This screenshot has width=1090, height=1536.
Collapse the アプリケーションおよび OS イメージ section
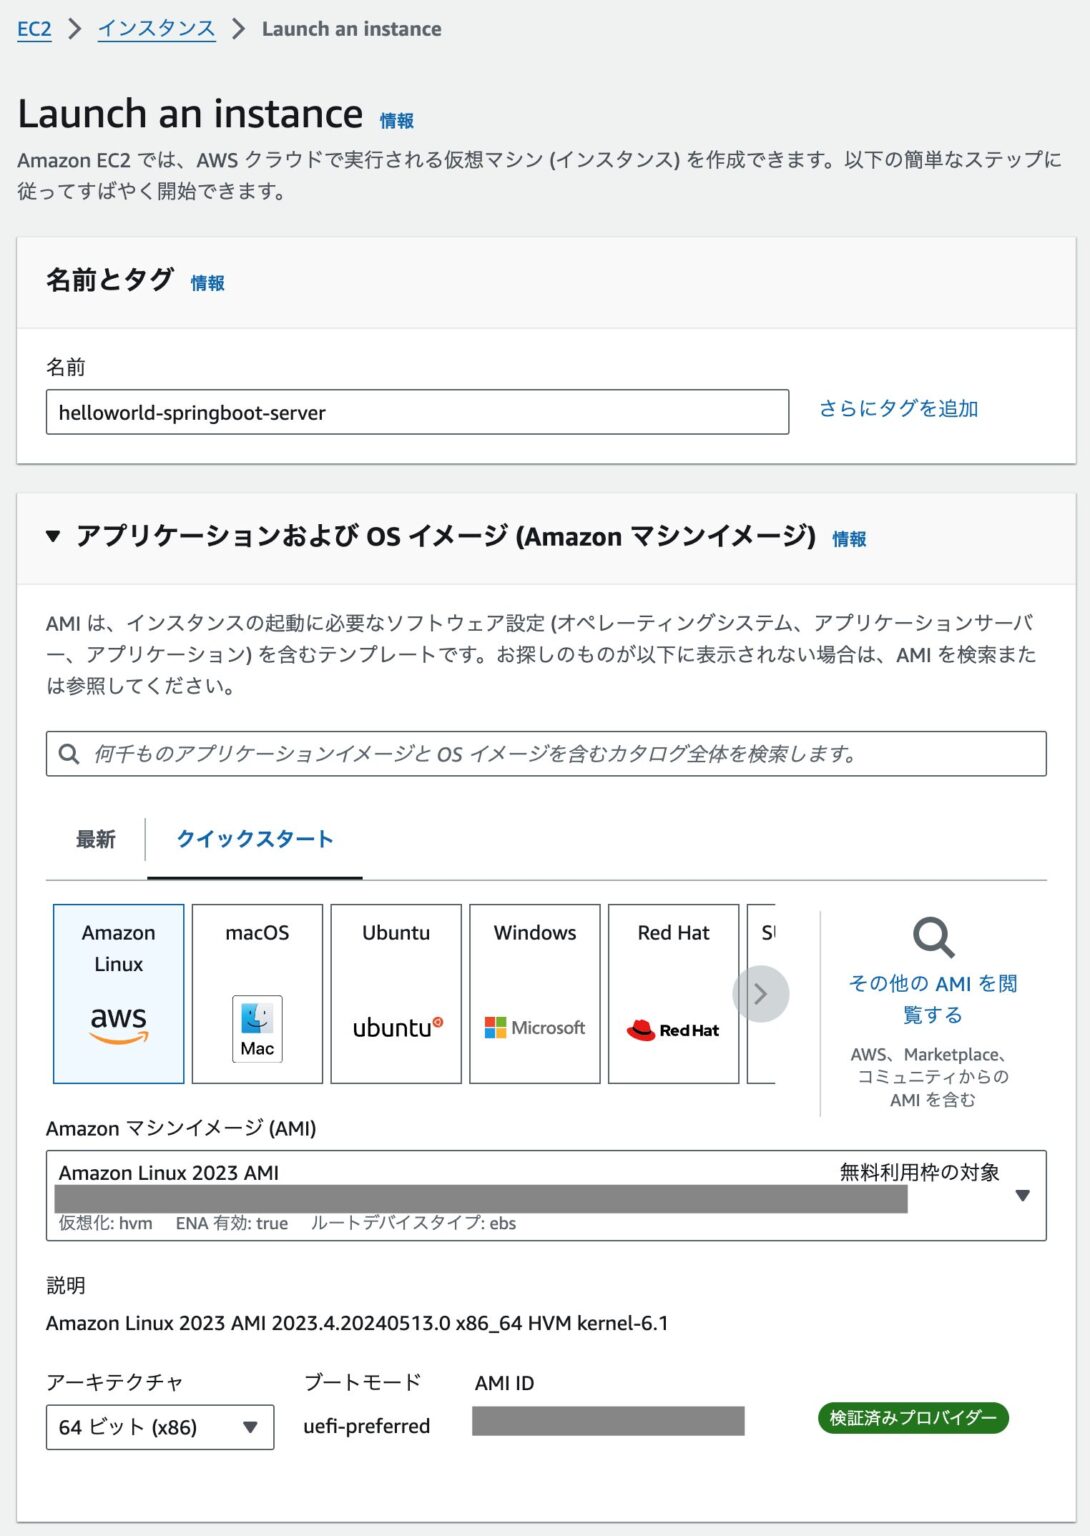[51, 537]
